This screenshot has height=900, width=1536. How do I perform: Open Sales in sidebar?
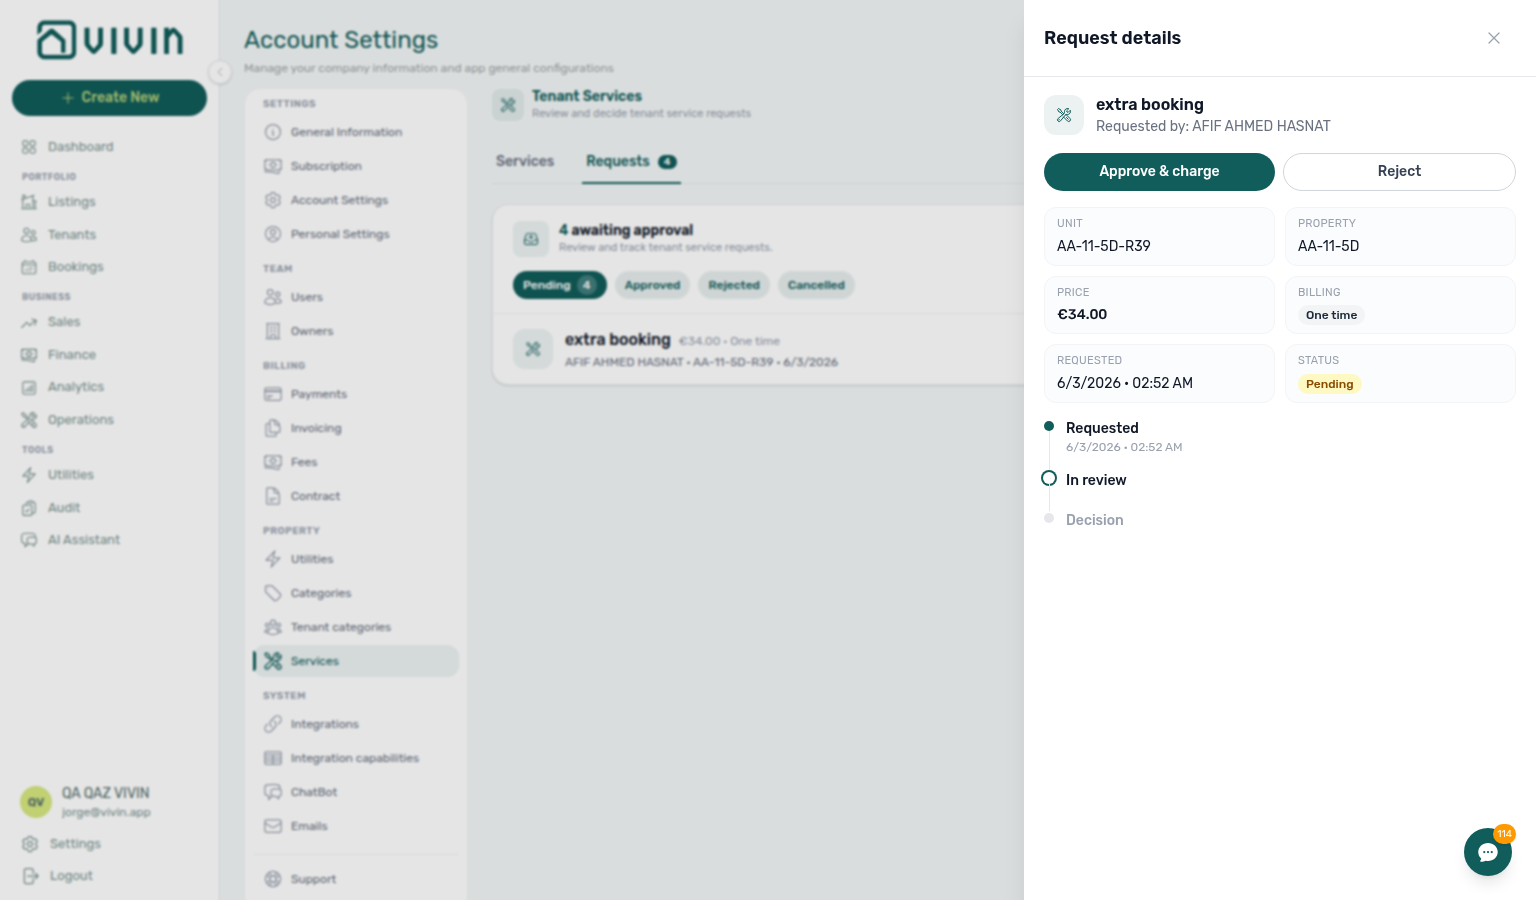[52, 322]
